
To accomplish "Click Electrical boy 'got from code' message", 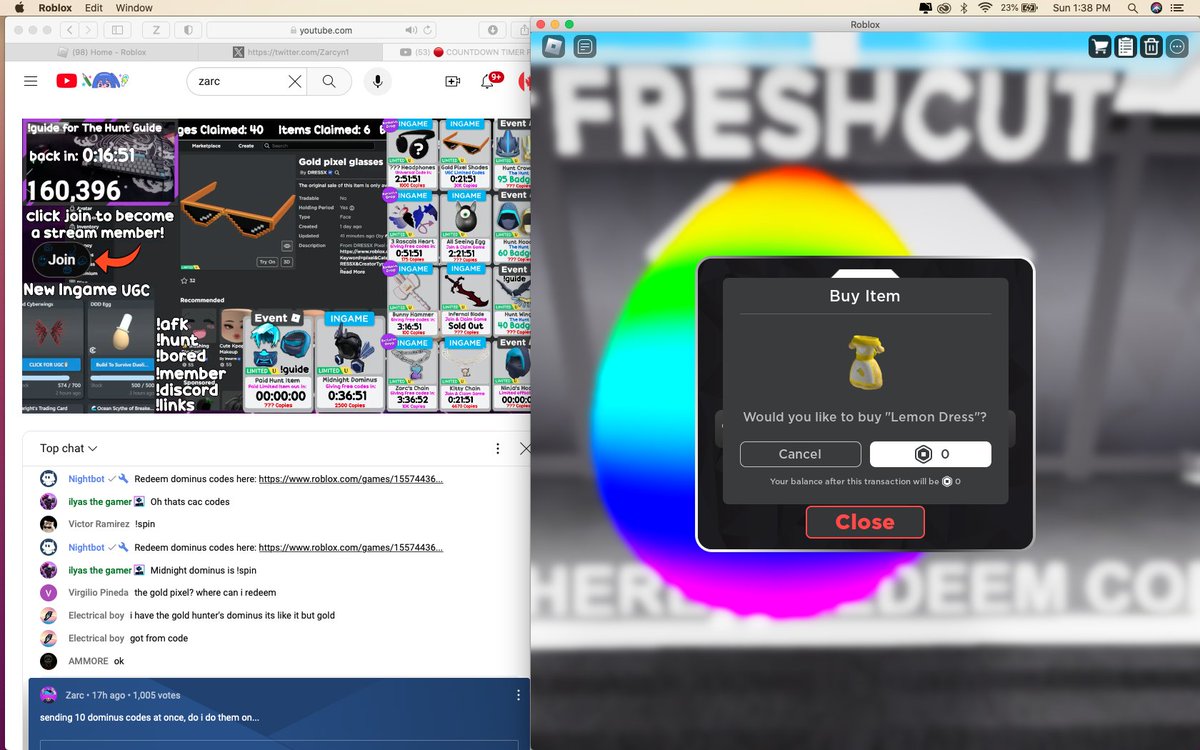I will pyautogui.click(x=159, y=639).
